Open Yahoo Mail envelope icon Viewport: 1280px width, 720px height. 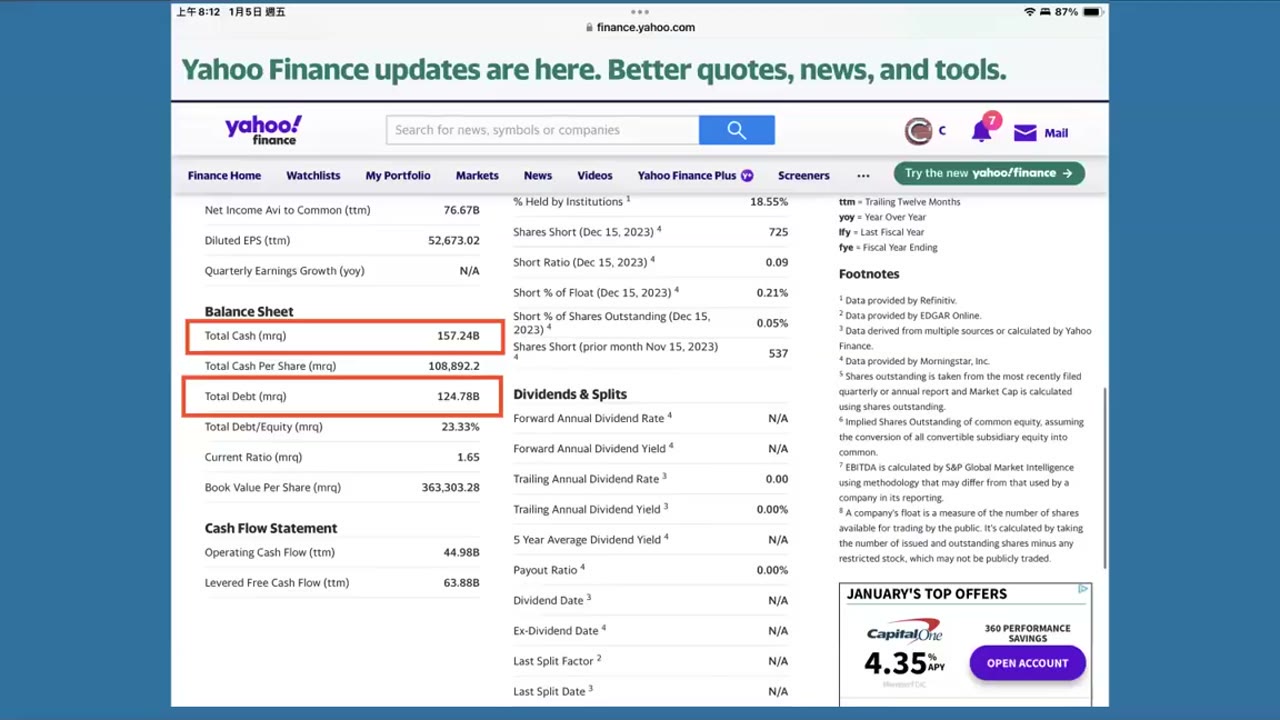1025,133
